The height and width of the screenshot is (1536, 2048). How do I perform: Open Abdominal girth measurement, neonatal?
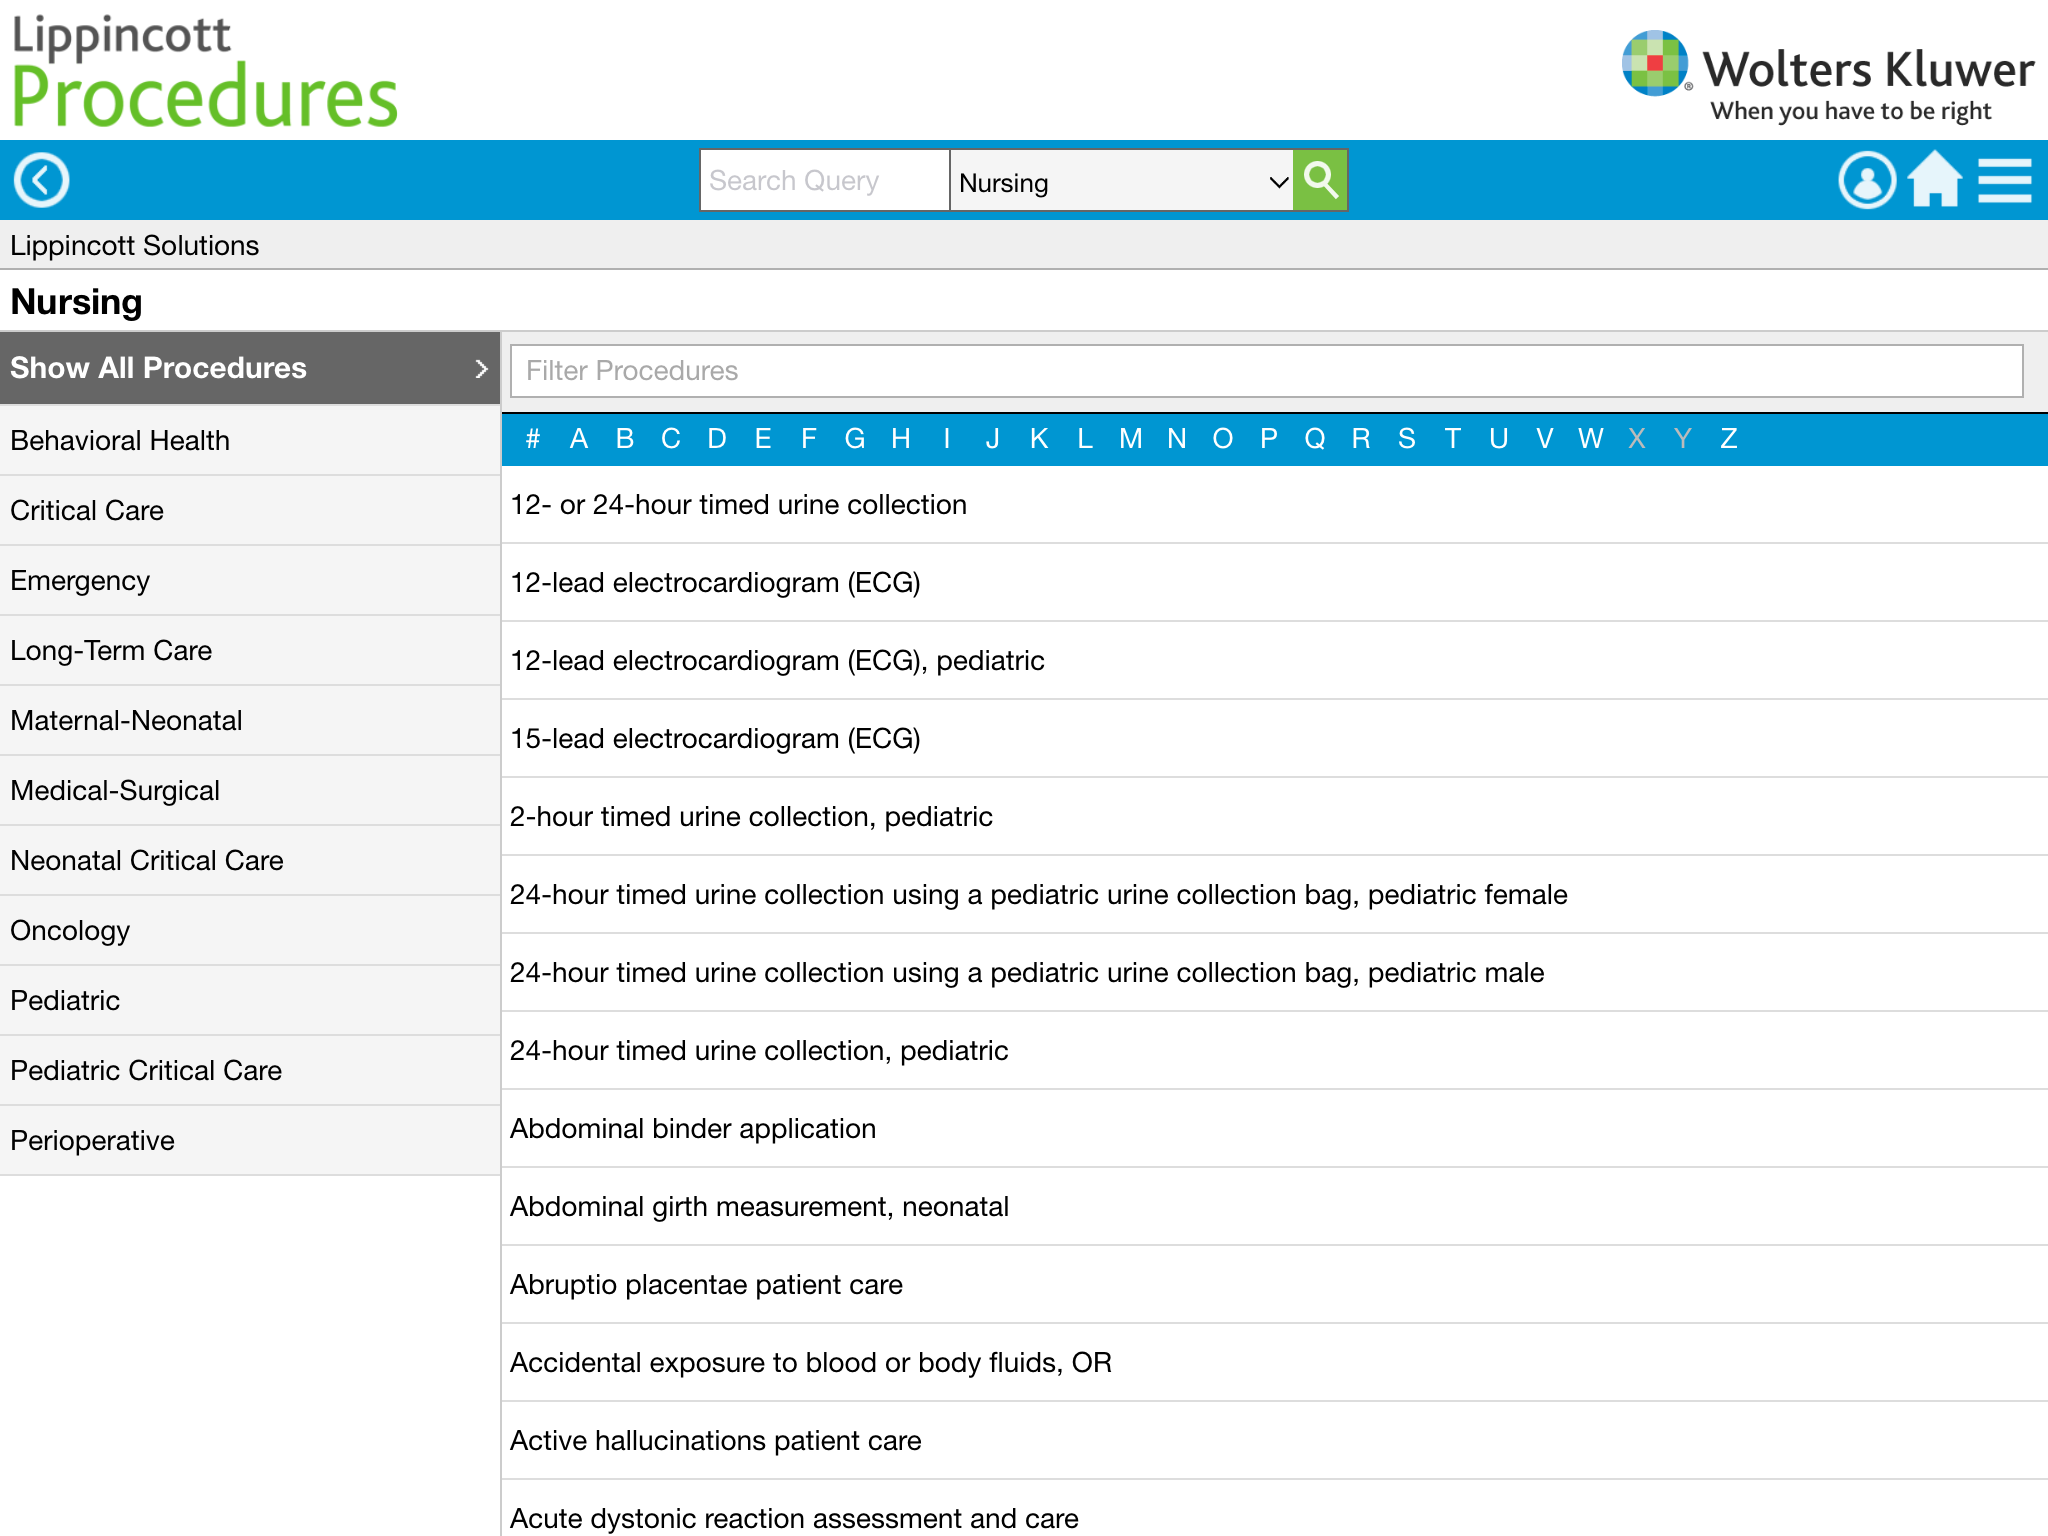point(1274,1207)
